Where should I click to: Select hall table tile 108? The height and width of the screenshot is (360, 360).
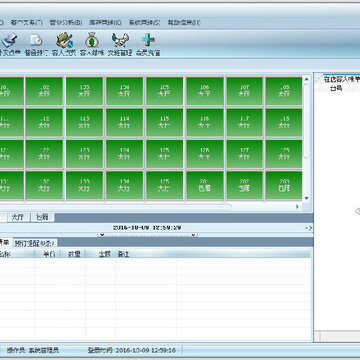click(284, 91)
